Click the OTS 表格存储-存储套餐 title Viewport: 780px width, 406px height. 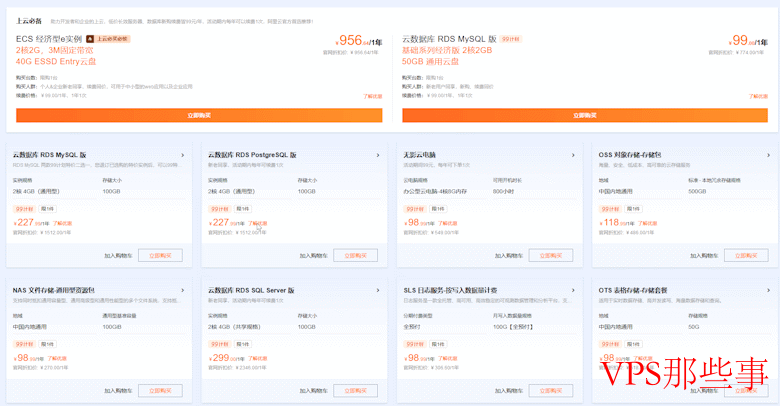coord(633,291)
